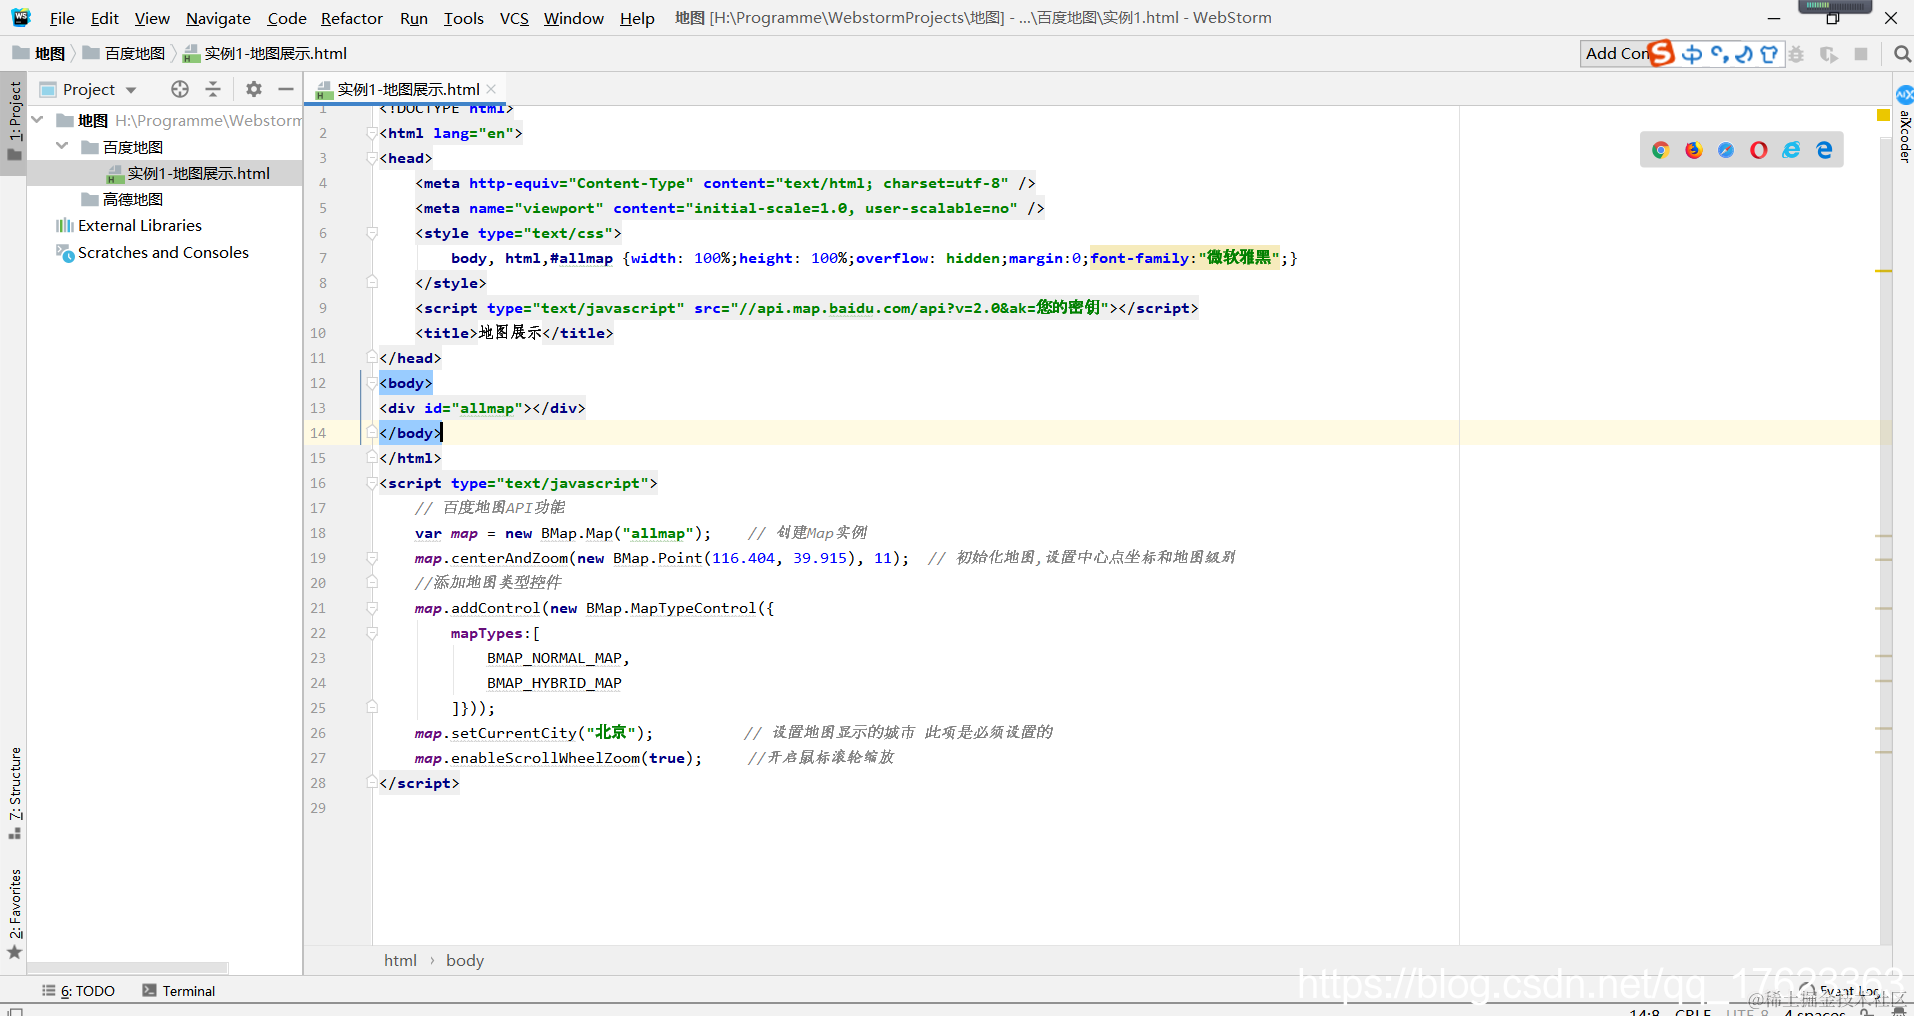Open preview in Opera browser
The width and height of the screenshot is (1914, 1016).
[1759, 150]
